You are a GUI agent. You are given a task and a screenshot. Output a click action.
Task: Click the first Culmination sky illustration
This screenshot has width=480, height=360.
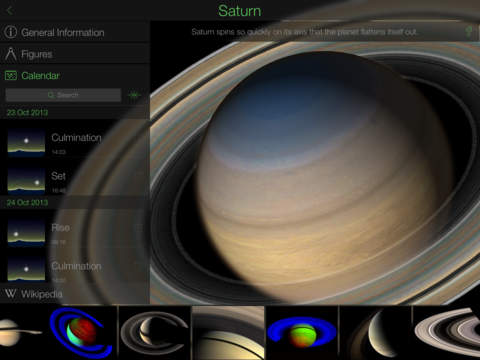(26, 143)
